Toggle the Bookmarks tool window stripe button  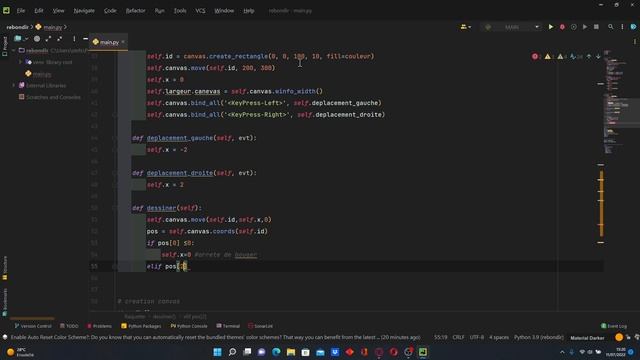[4, 302]
